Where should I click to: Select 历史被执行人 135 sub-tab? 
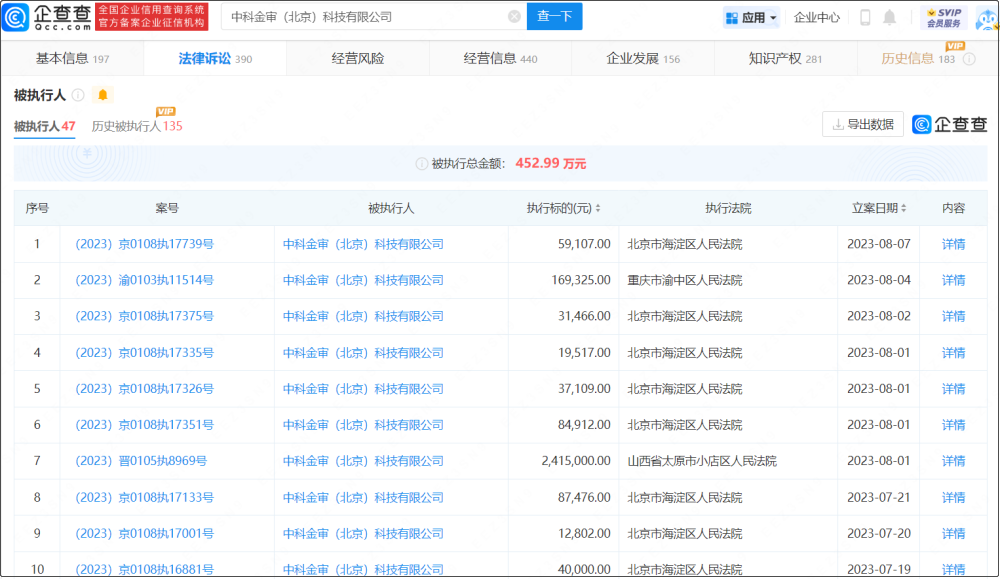tap(137, 126)
